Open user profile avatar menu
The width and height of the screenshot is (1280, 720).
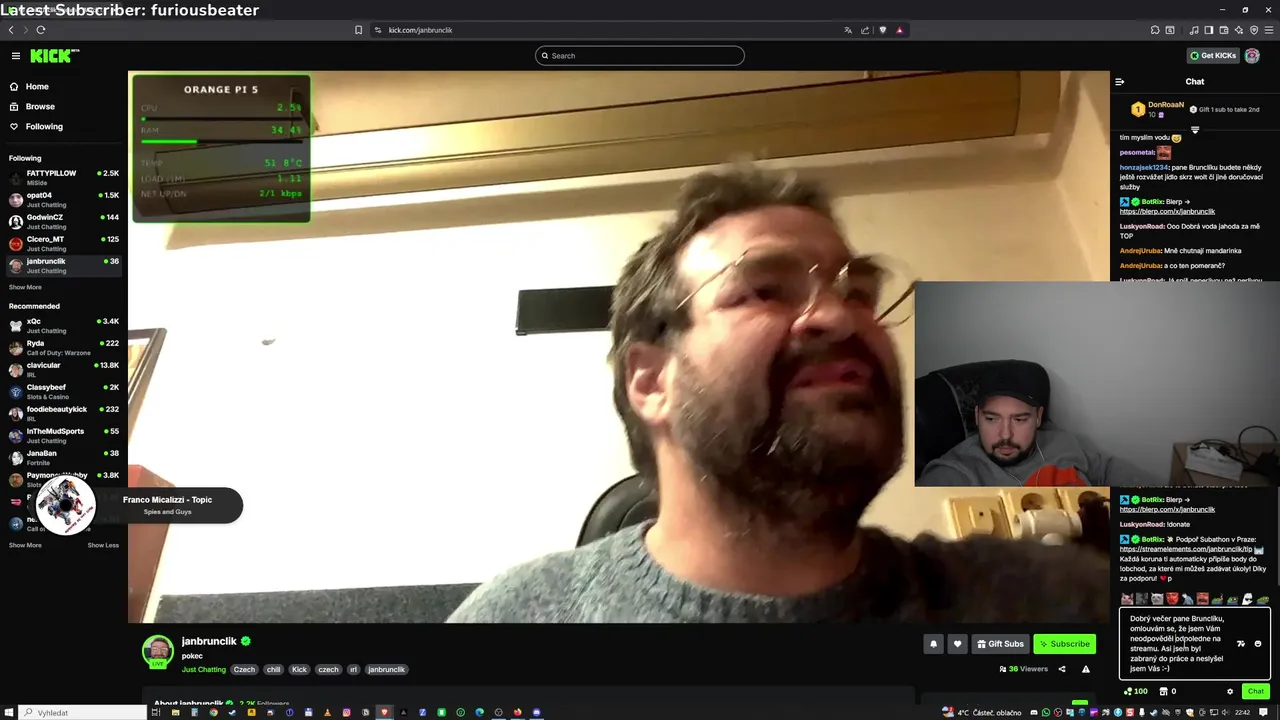(1252, 56)
